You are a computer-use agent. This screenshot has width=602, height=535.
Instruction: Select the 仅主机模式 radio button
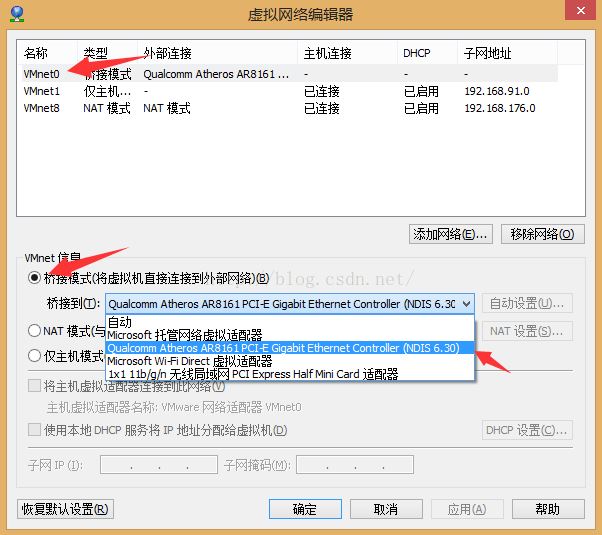coord(34,356)
